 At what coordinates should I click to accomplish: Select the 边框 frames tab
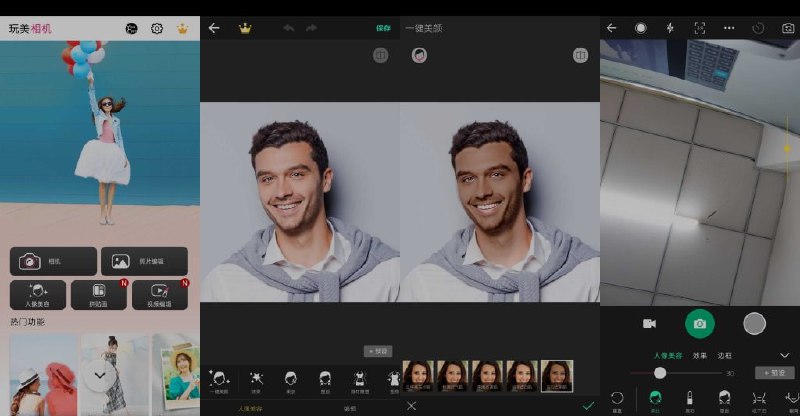tap(725, 355)
